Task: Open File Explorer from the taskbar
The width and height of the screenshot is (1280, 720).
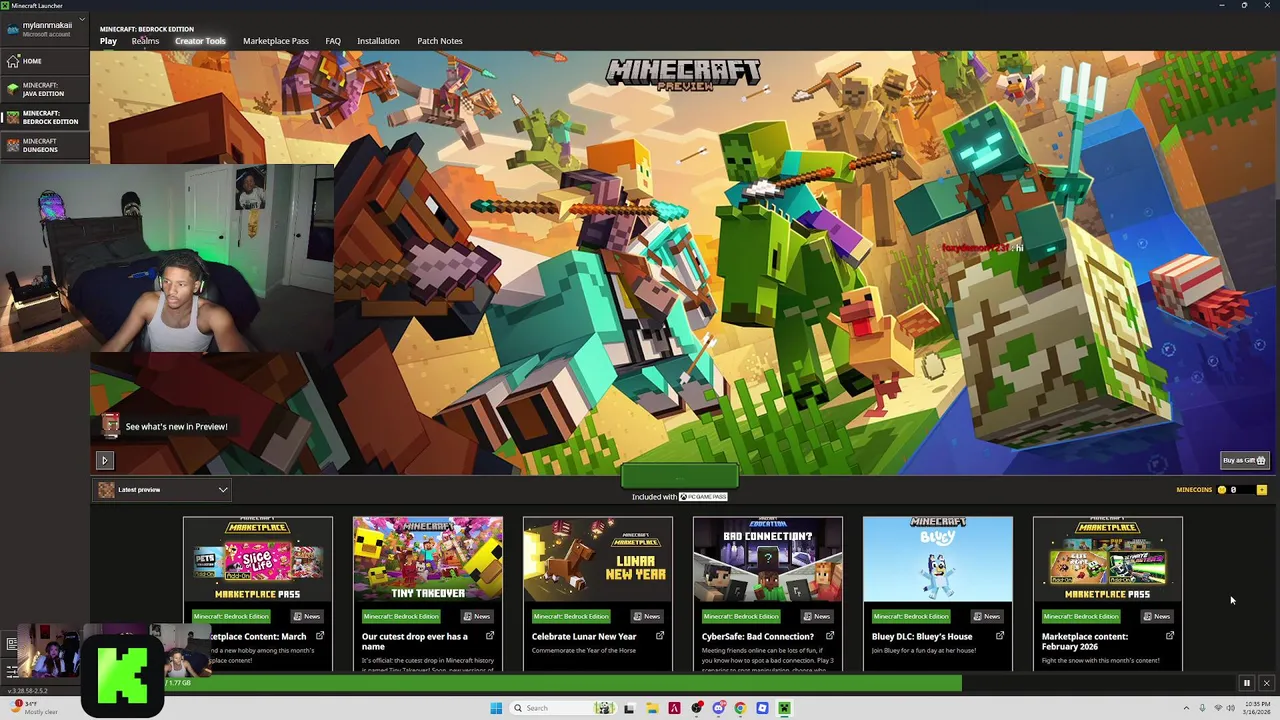Action: point(652,708)
